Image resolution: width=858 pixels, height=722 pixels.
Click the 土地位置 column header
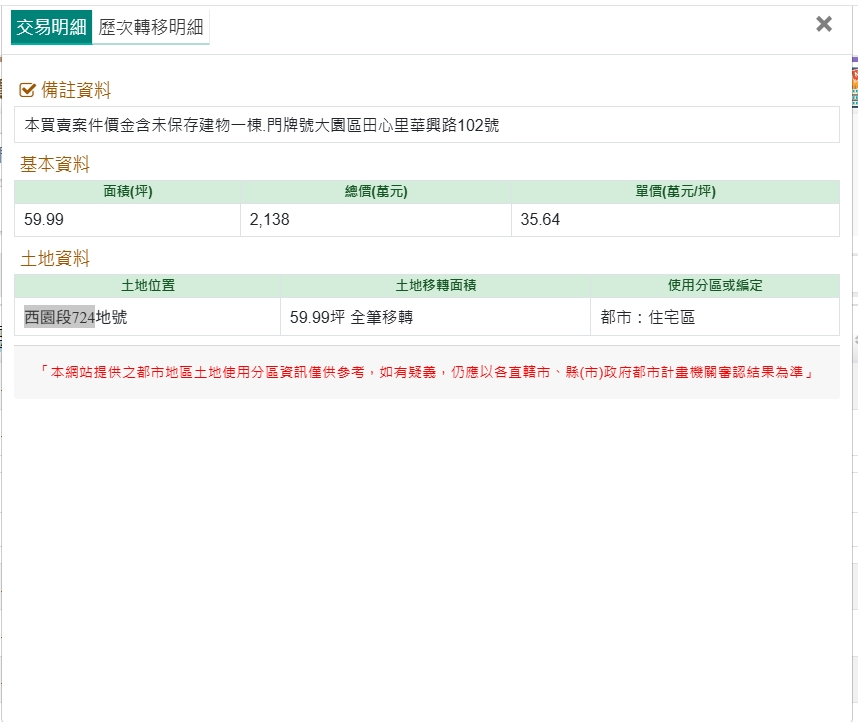[148, 286]
